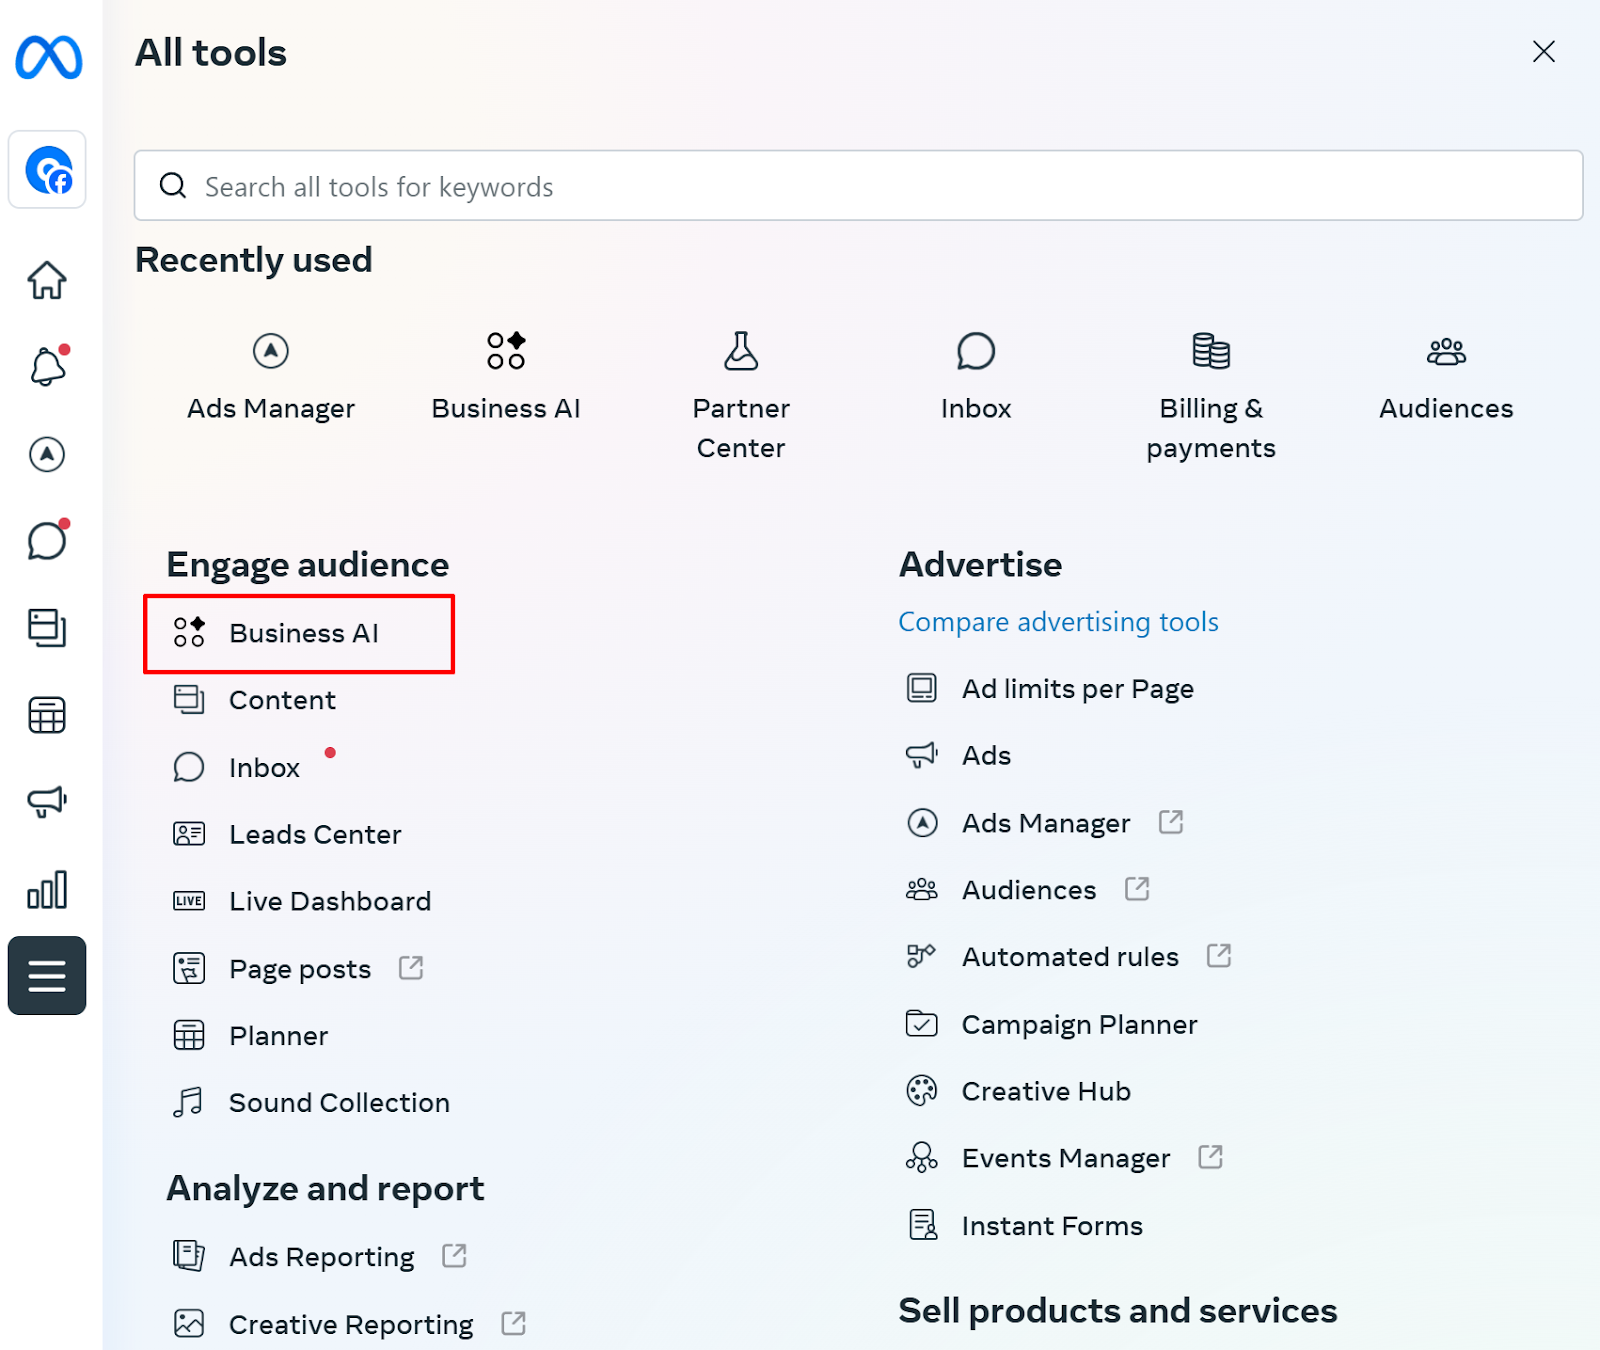1600x1350 pixels.
Task: Open Inbox from Recently used
Action: pyautogui.click(x=976, y=378)
